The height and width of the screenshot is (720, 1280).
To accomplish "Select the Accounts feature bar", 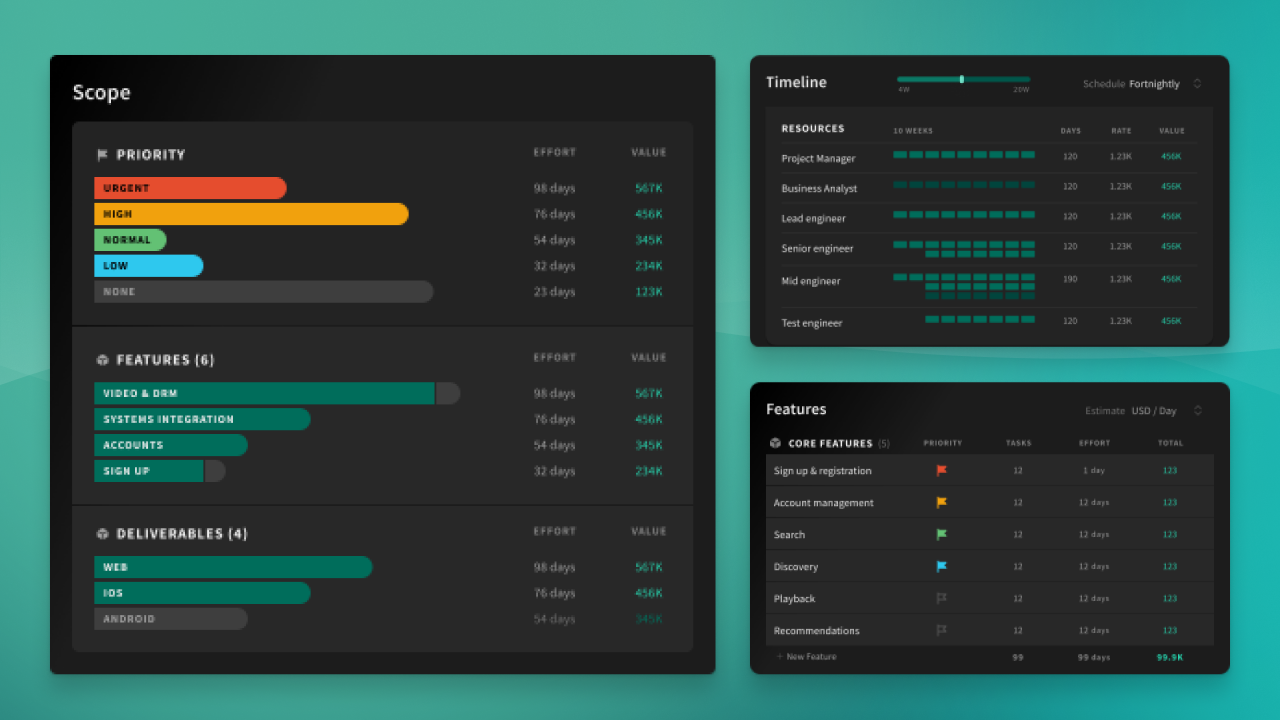I will point(171,445).
